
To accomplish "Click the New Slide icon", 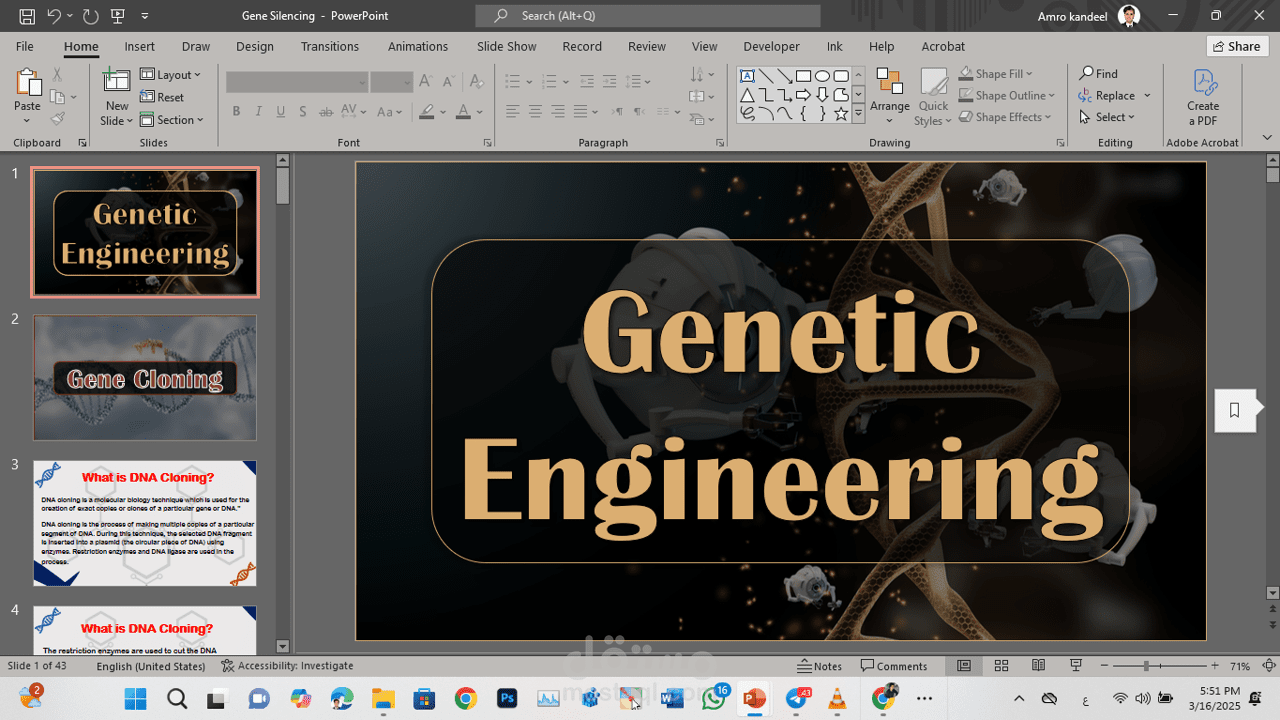I will click(117, 83).
